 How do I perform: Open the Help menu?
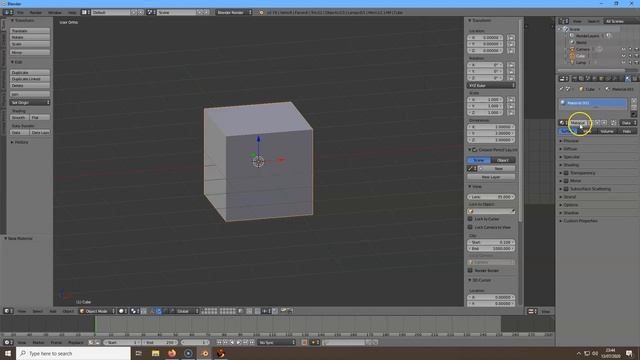click(x=72, y=12)
